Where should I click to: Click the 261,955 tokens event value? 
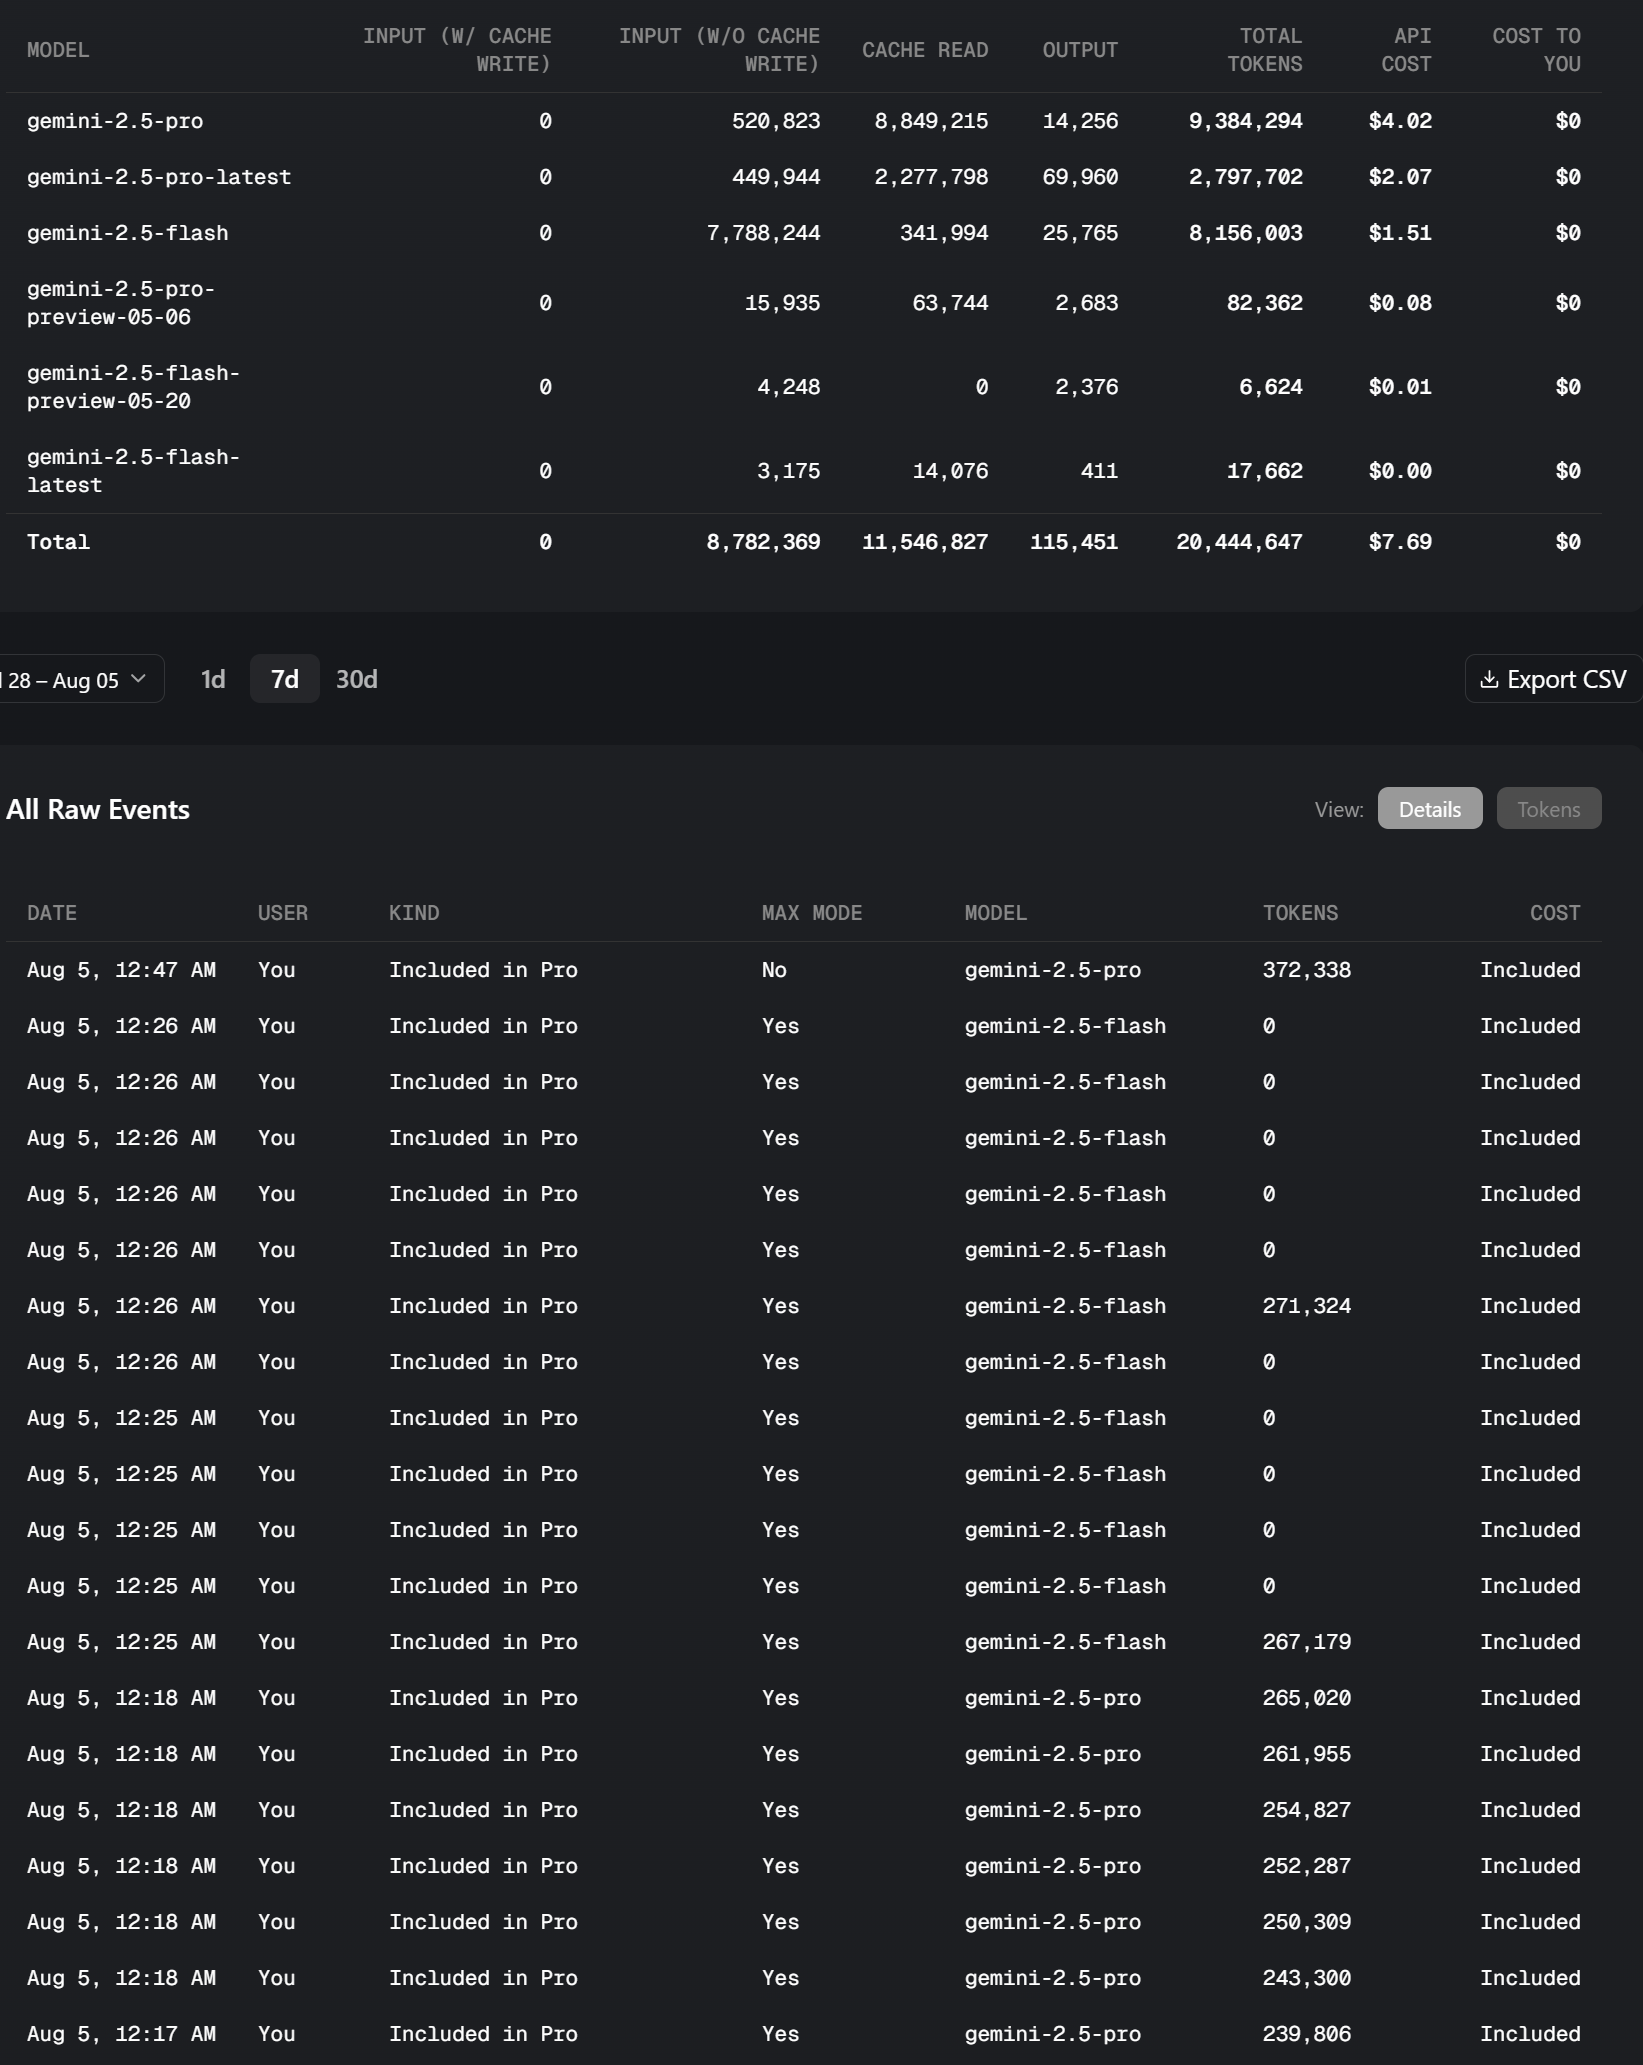point(1307,1754)
